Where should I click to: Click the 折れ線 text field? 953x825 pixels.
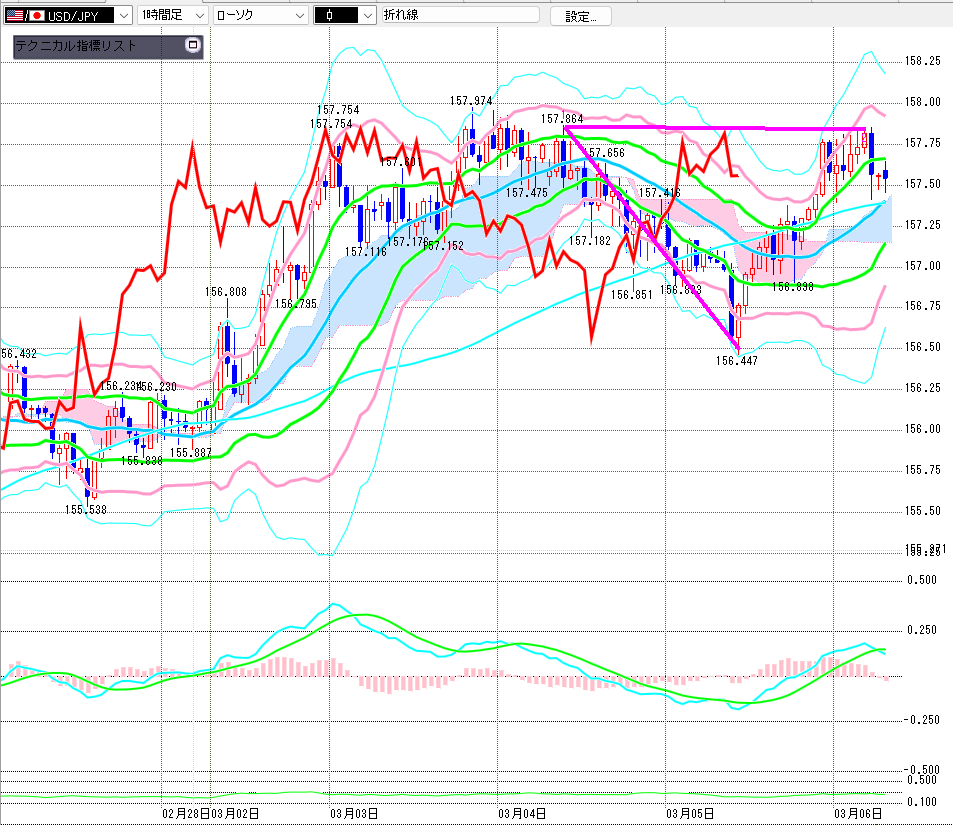click(460, 15)
